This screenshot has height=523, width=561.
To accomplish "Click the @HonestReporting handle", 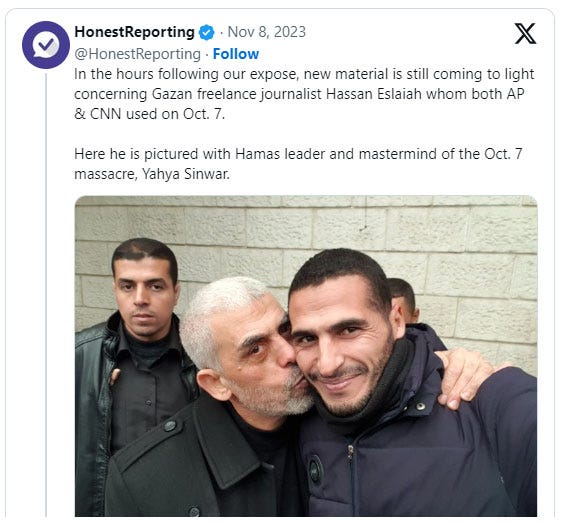I will click(137, 54).
